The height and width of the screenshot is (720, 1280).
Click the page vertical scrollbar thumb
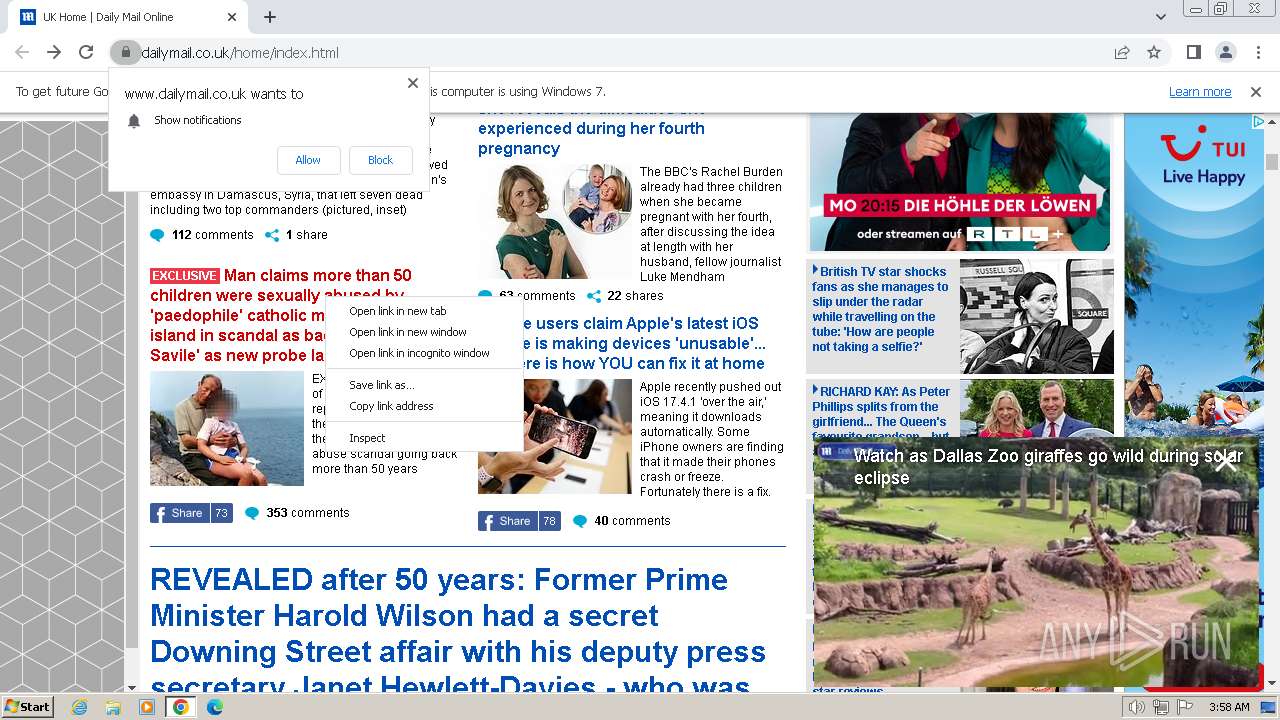click(x=1272, y=162)
